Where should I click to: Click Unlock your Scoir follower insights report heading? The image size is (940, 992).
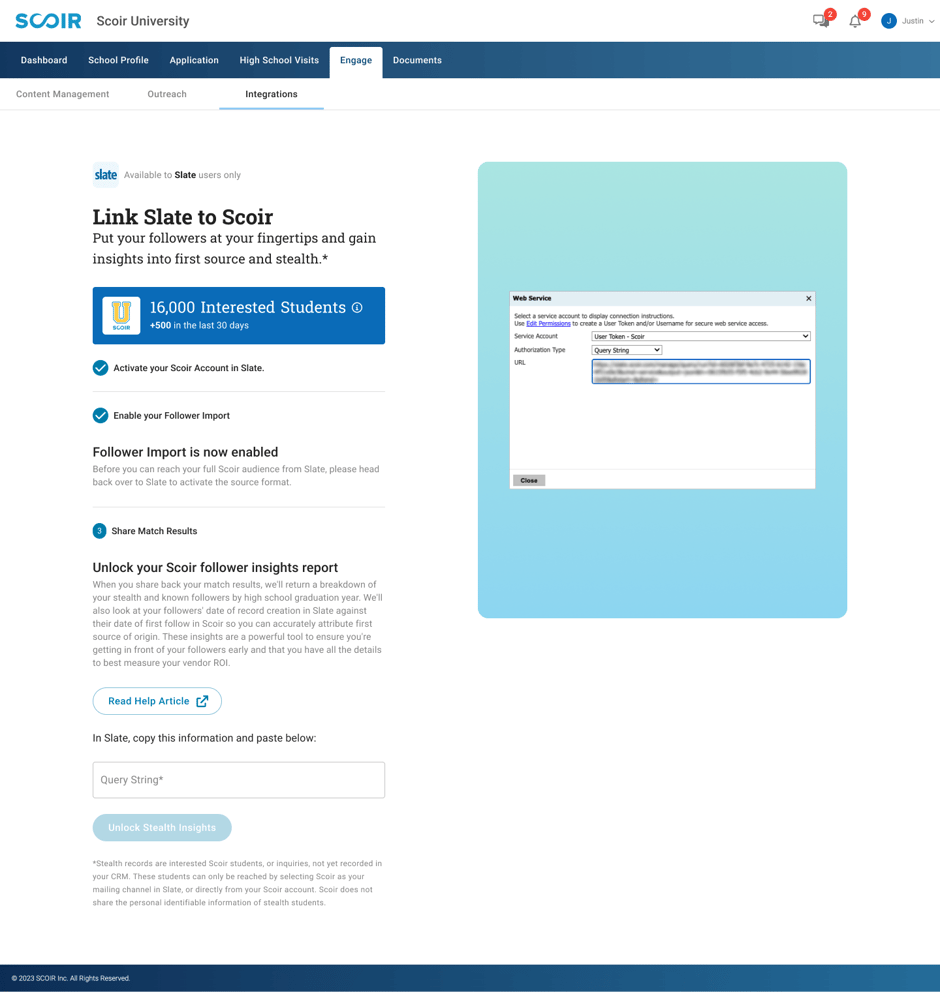215,567
